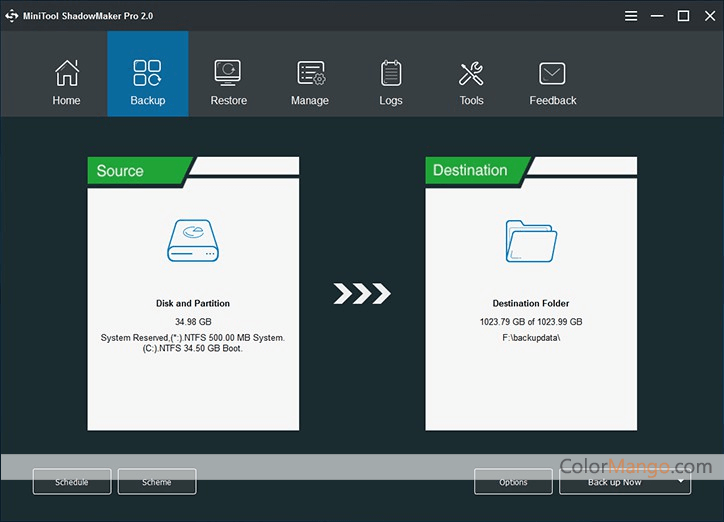Select the green Destination header label
Image resolution: width=724 pixels, height=522 pixels.
pyautogui.click(x=472, y=171)
